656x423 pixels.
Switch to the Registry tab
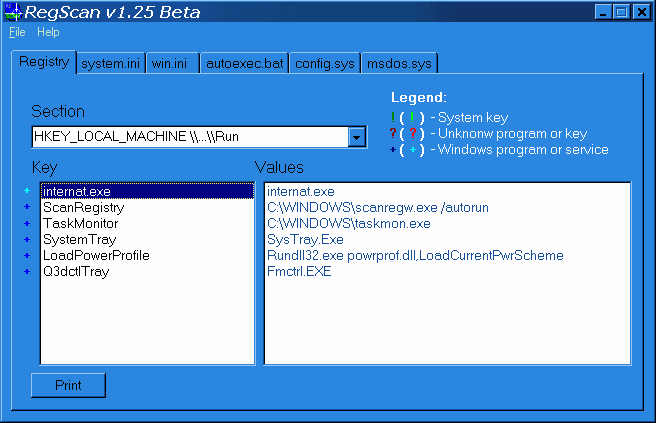(44, 62)
